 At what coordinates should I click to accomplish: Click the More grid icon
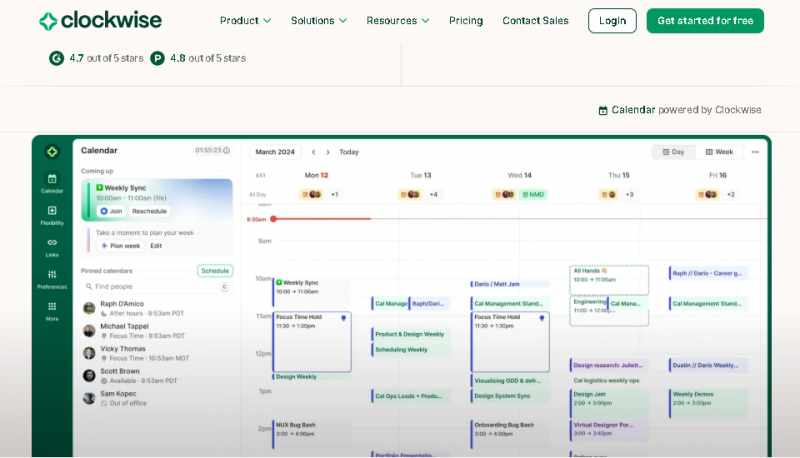(52, 307)
